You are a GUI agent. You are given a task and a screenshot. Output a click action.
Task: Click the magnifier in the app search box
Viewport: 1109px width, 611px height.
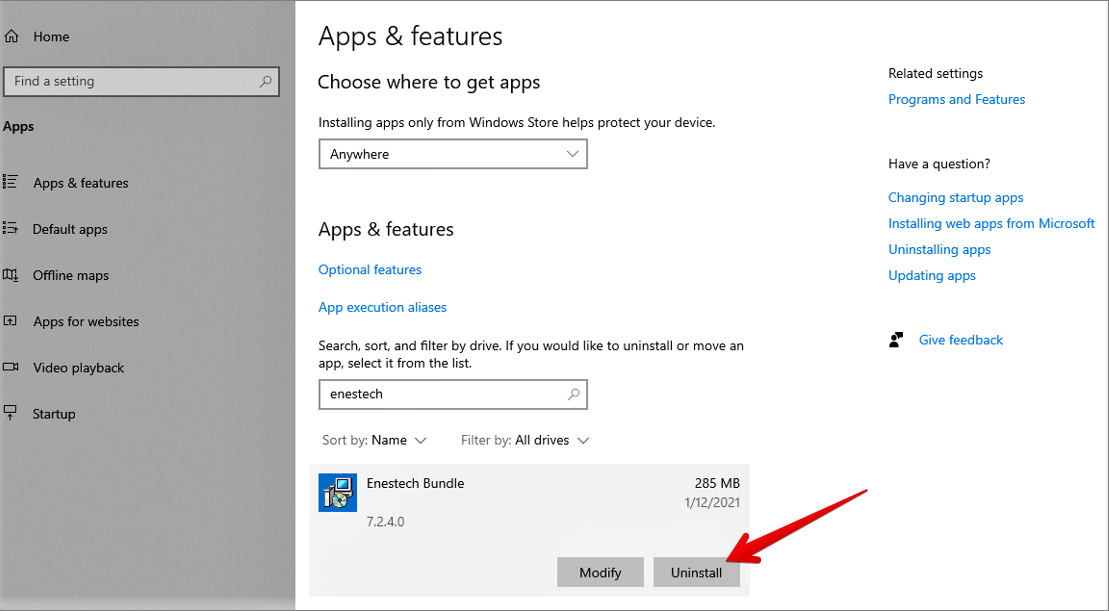[x=574, y=394]
